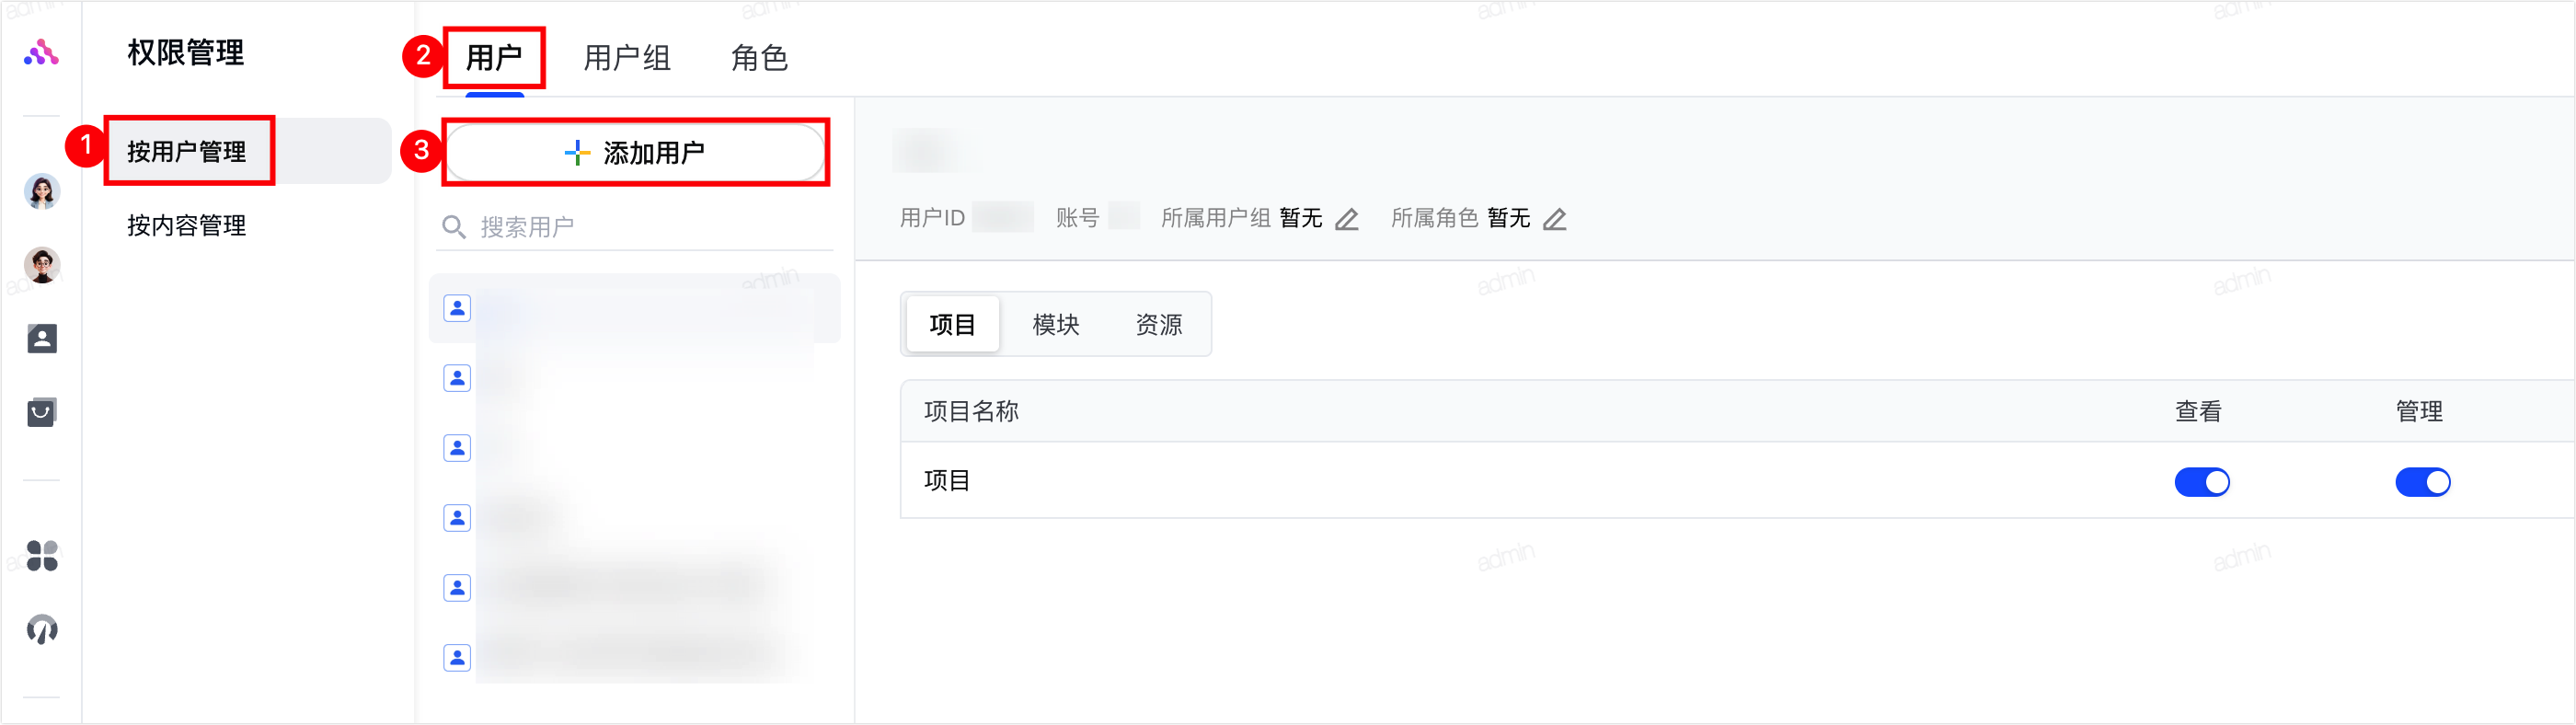
Task: Open the headset support icon
Action: pos(42,630)
